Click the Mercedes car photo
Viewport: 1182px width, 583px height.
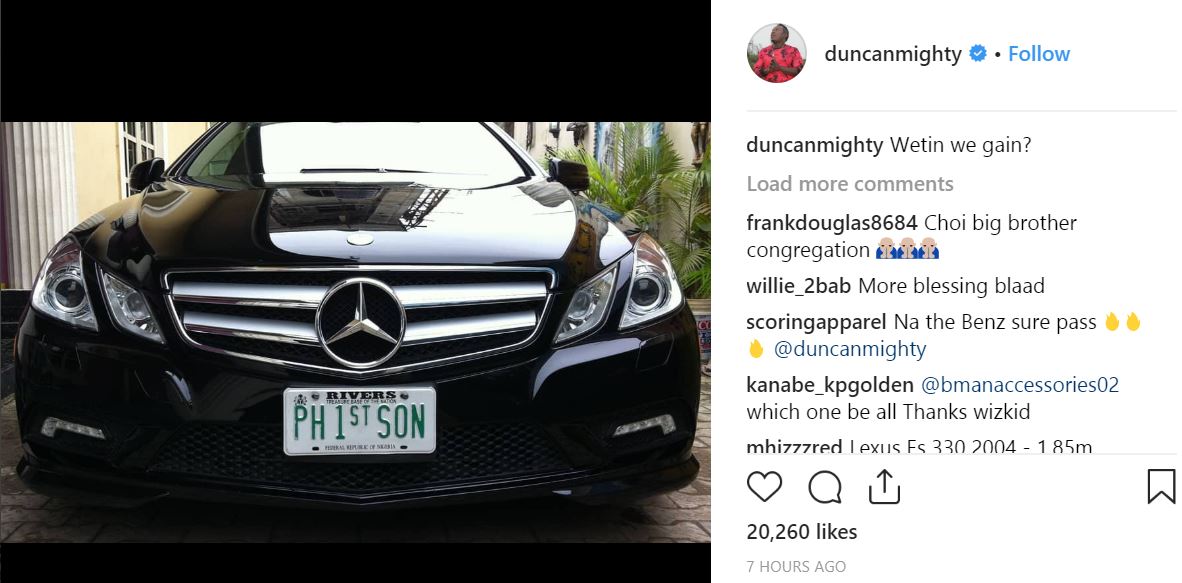tap(355, 332)
